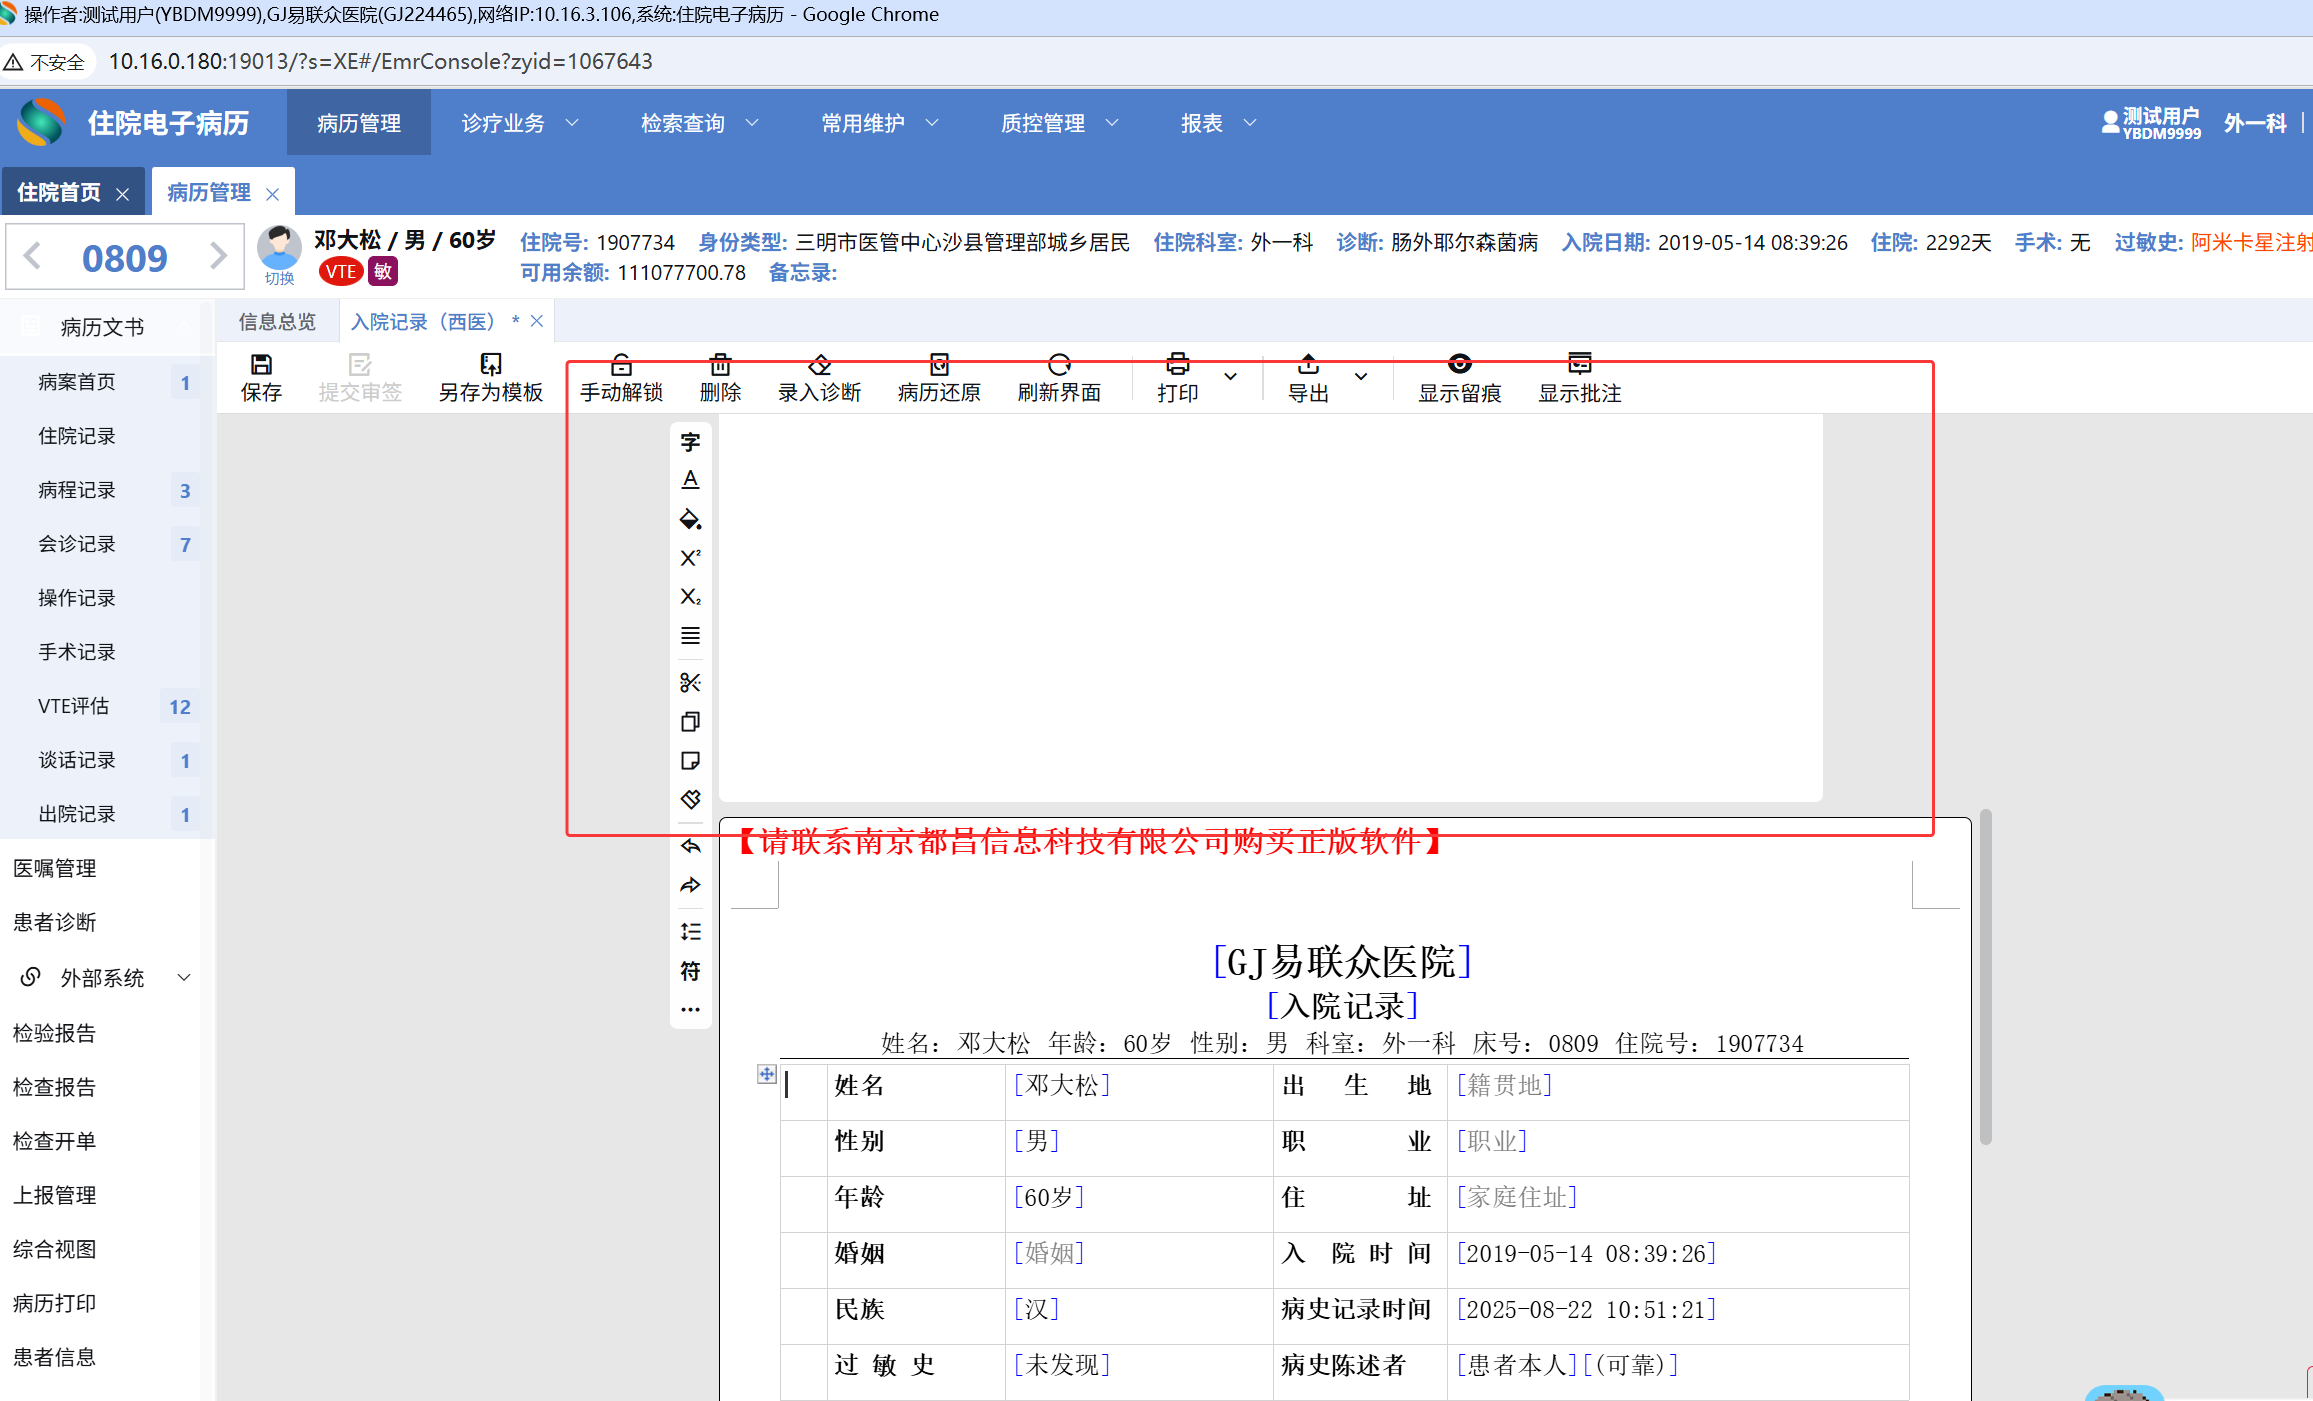
Task: Click the fill color bucket icon
Action: [690, 519]
